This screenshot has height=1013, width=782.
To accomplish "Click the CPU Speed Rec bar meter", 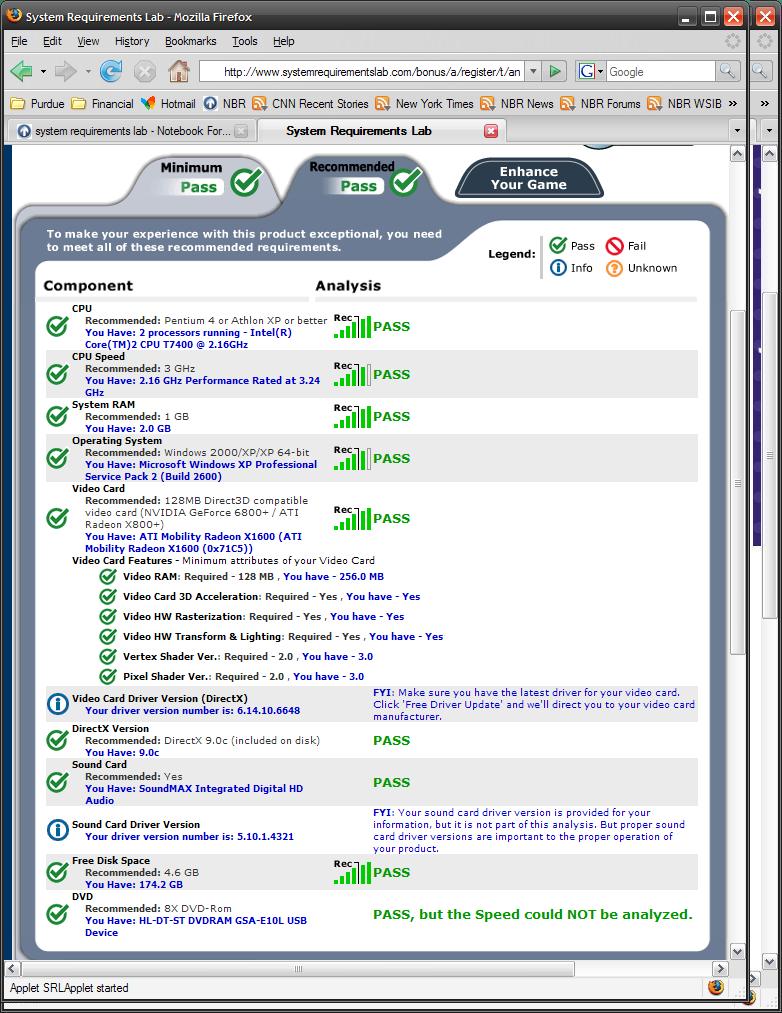I will coord(352,374).
